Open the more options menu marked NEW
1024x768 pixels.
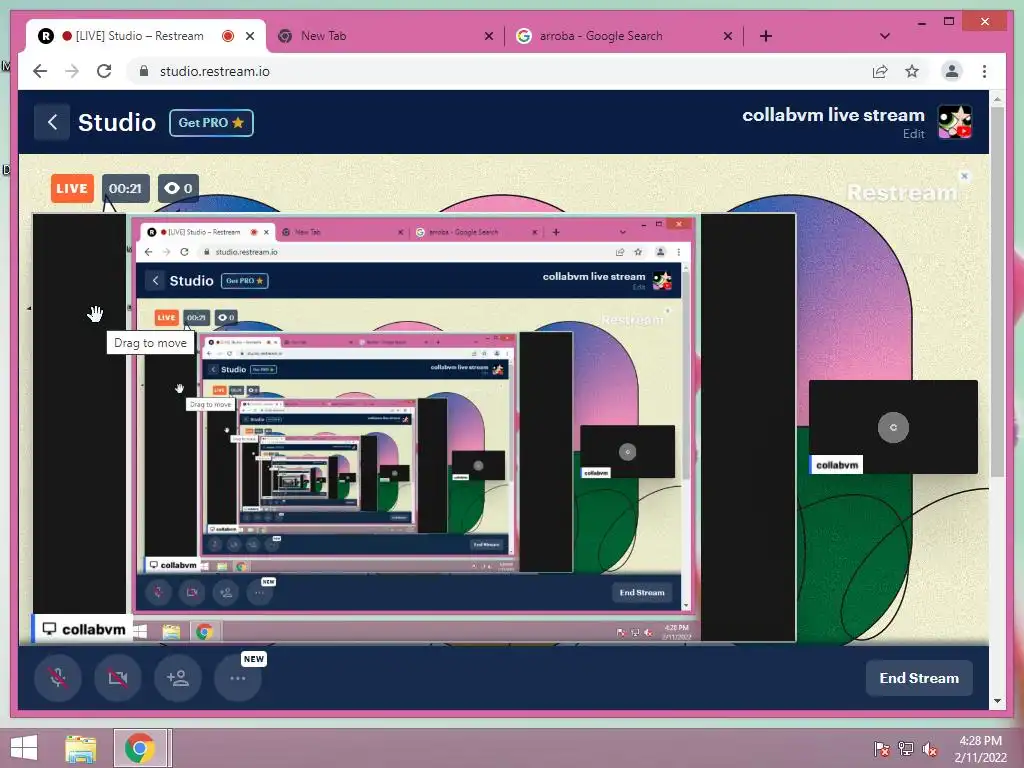click(x=238, y=678)
